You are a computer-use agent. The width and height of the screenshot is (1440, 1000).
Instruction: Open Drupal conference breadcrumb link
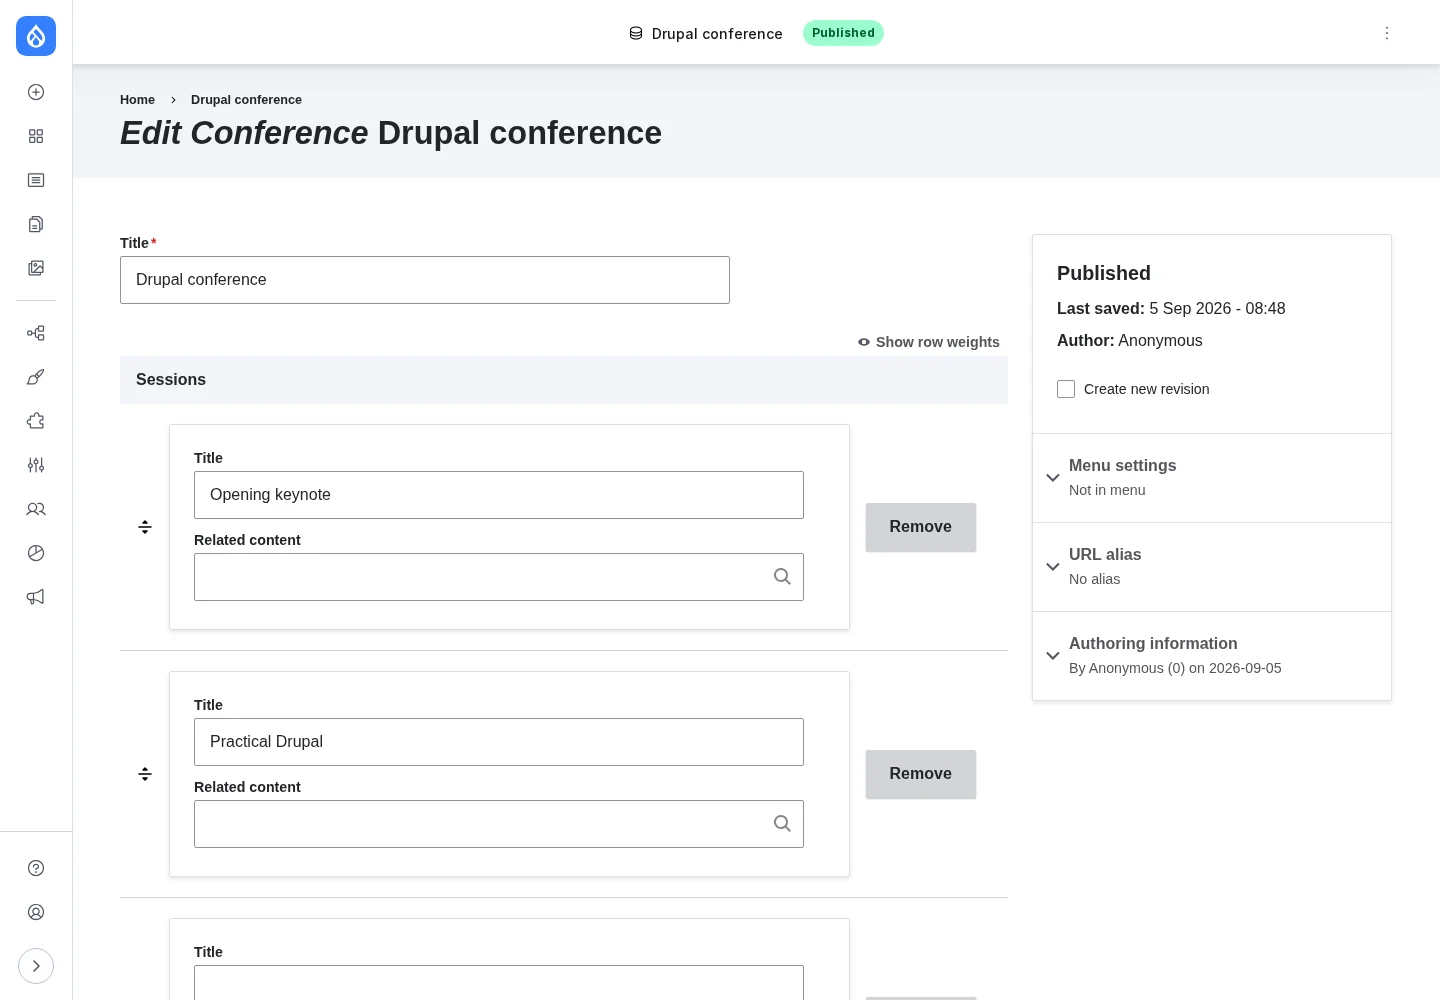coord(246,100)
